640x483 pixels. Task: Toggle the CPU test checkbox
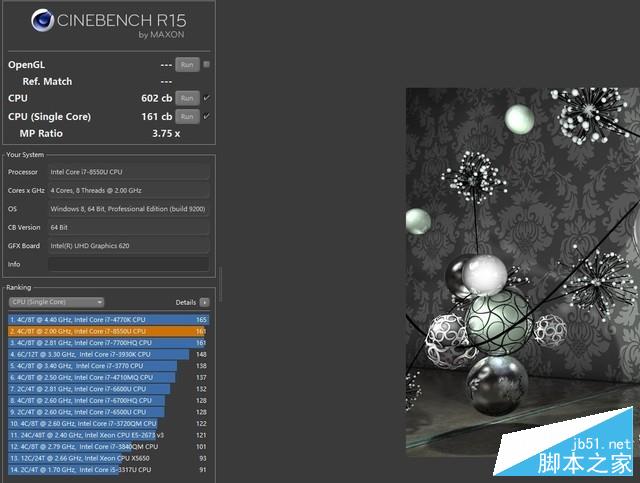(207, 98)
